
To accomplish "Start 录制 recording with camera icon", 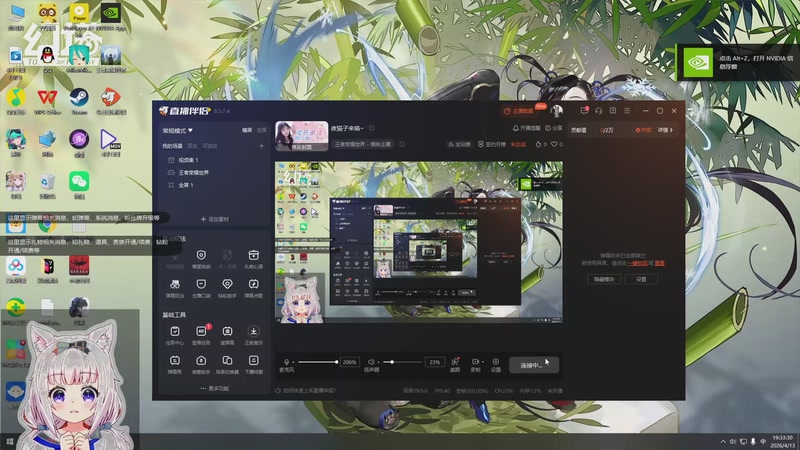I will pos(475,364).
